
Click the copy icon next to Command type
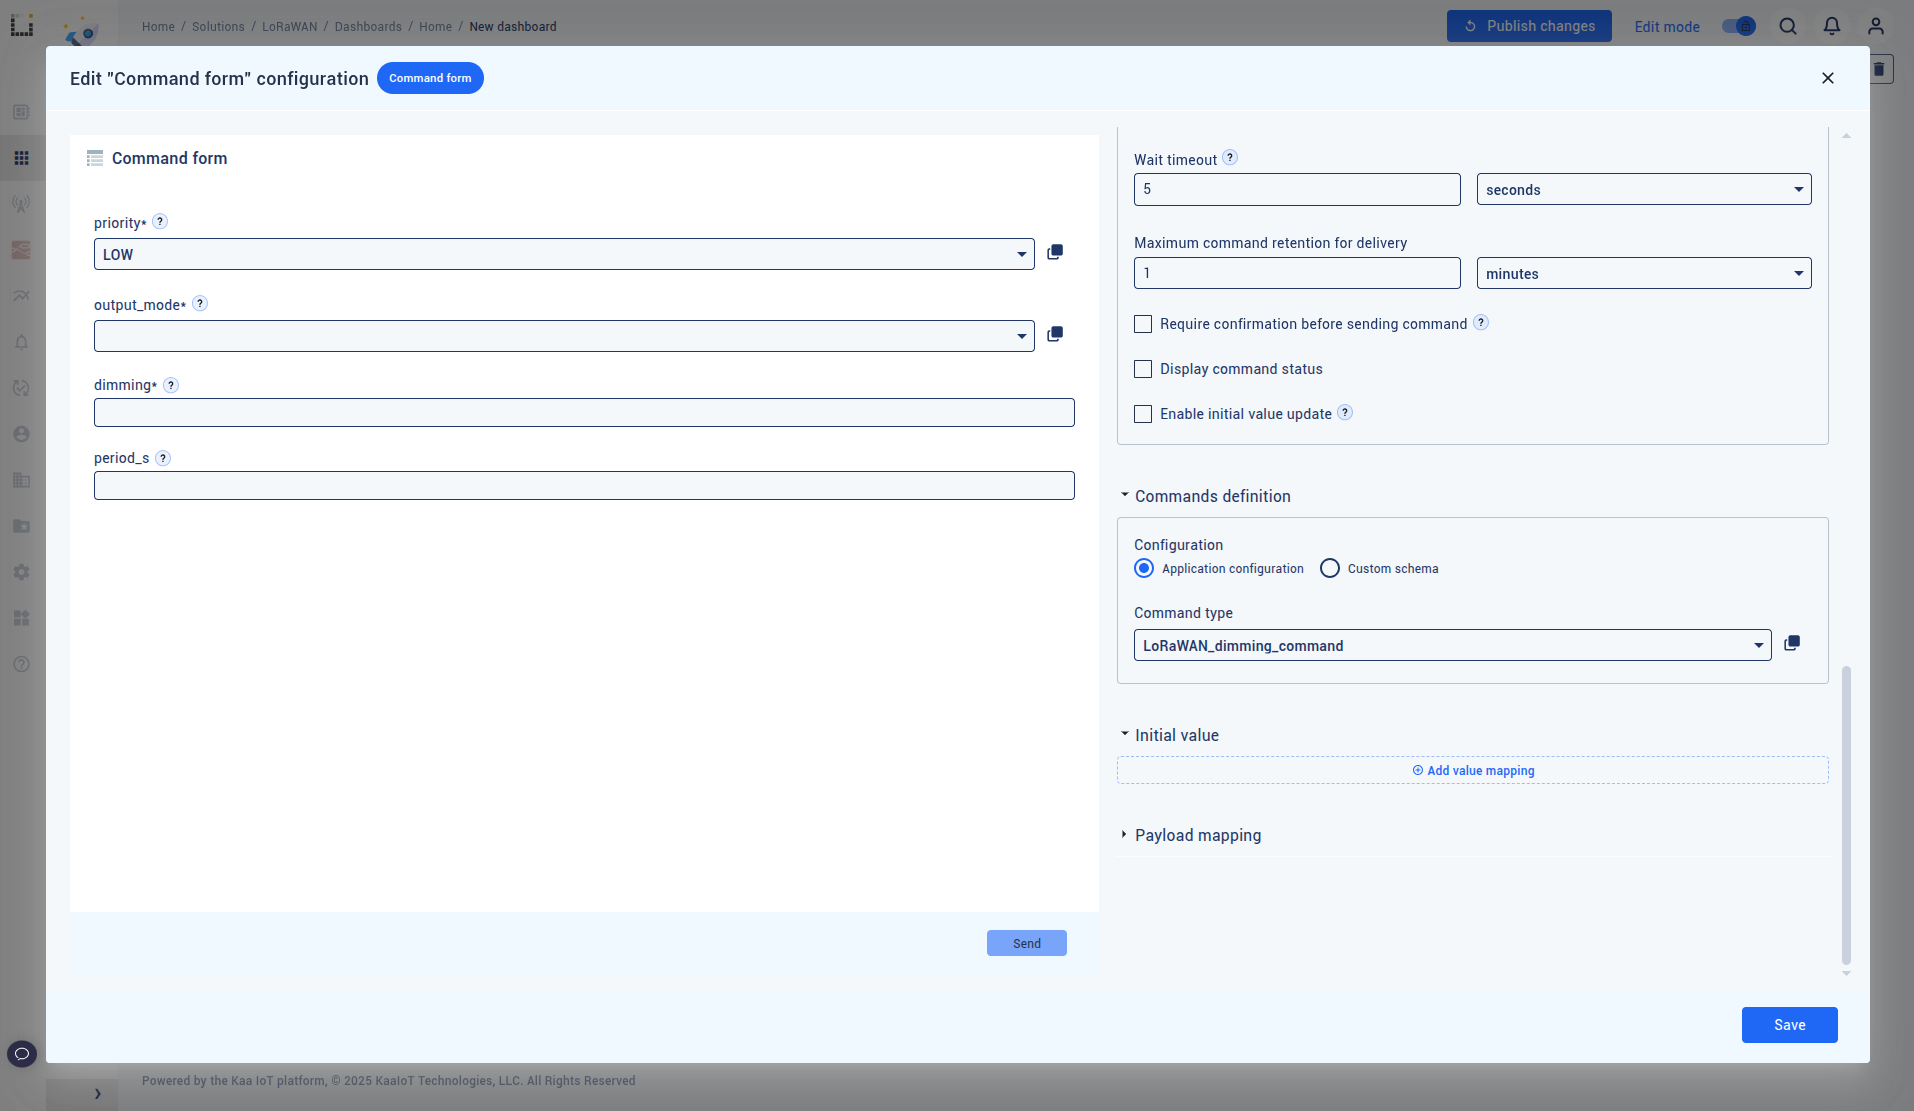coord(1791,644)
